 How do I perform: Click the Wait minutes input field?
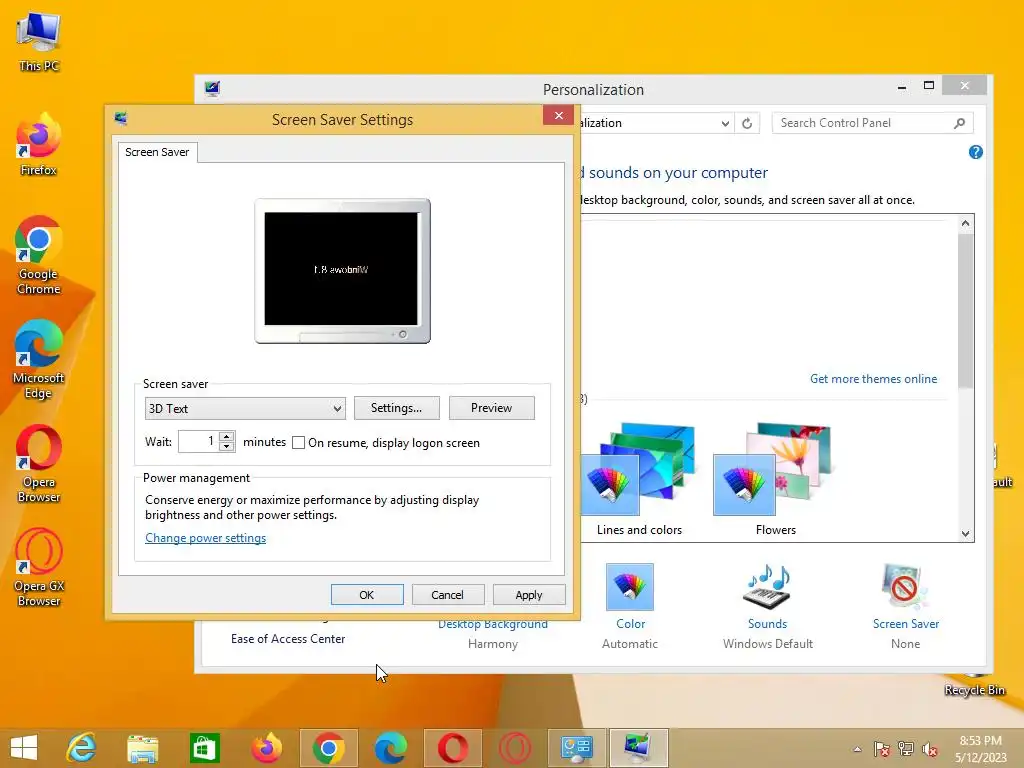199,441
